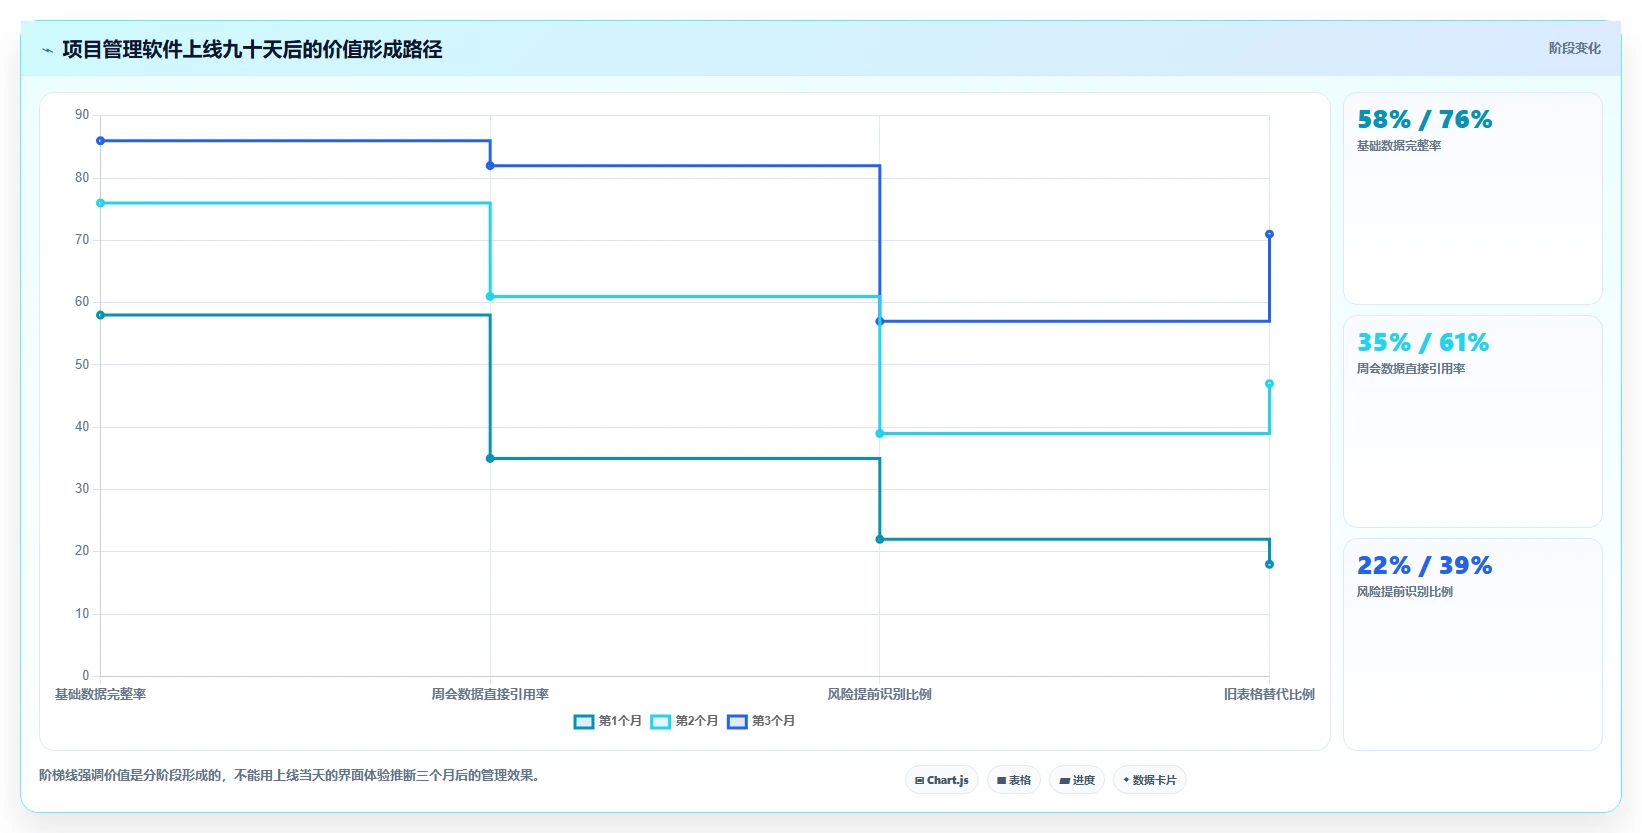Toggle the 第1个月 legend series
This screenshot has height=833, width=1642.
pyautogui.click(x=608, y=721)
